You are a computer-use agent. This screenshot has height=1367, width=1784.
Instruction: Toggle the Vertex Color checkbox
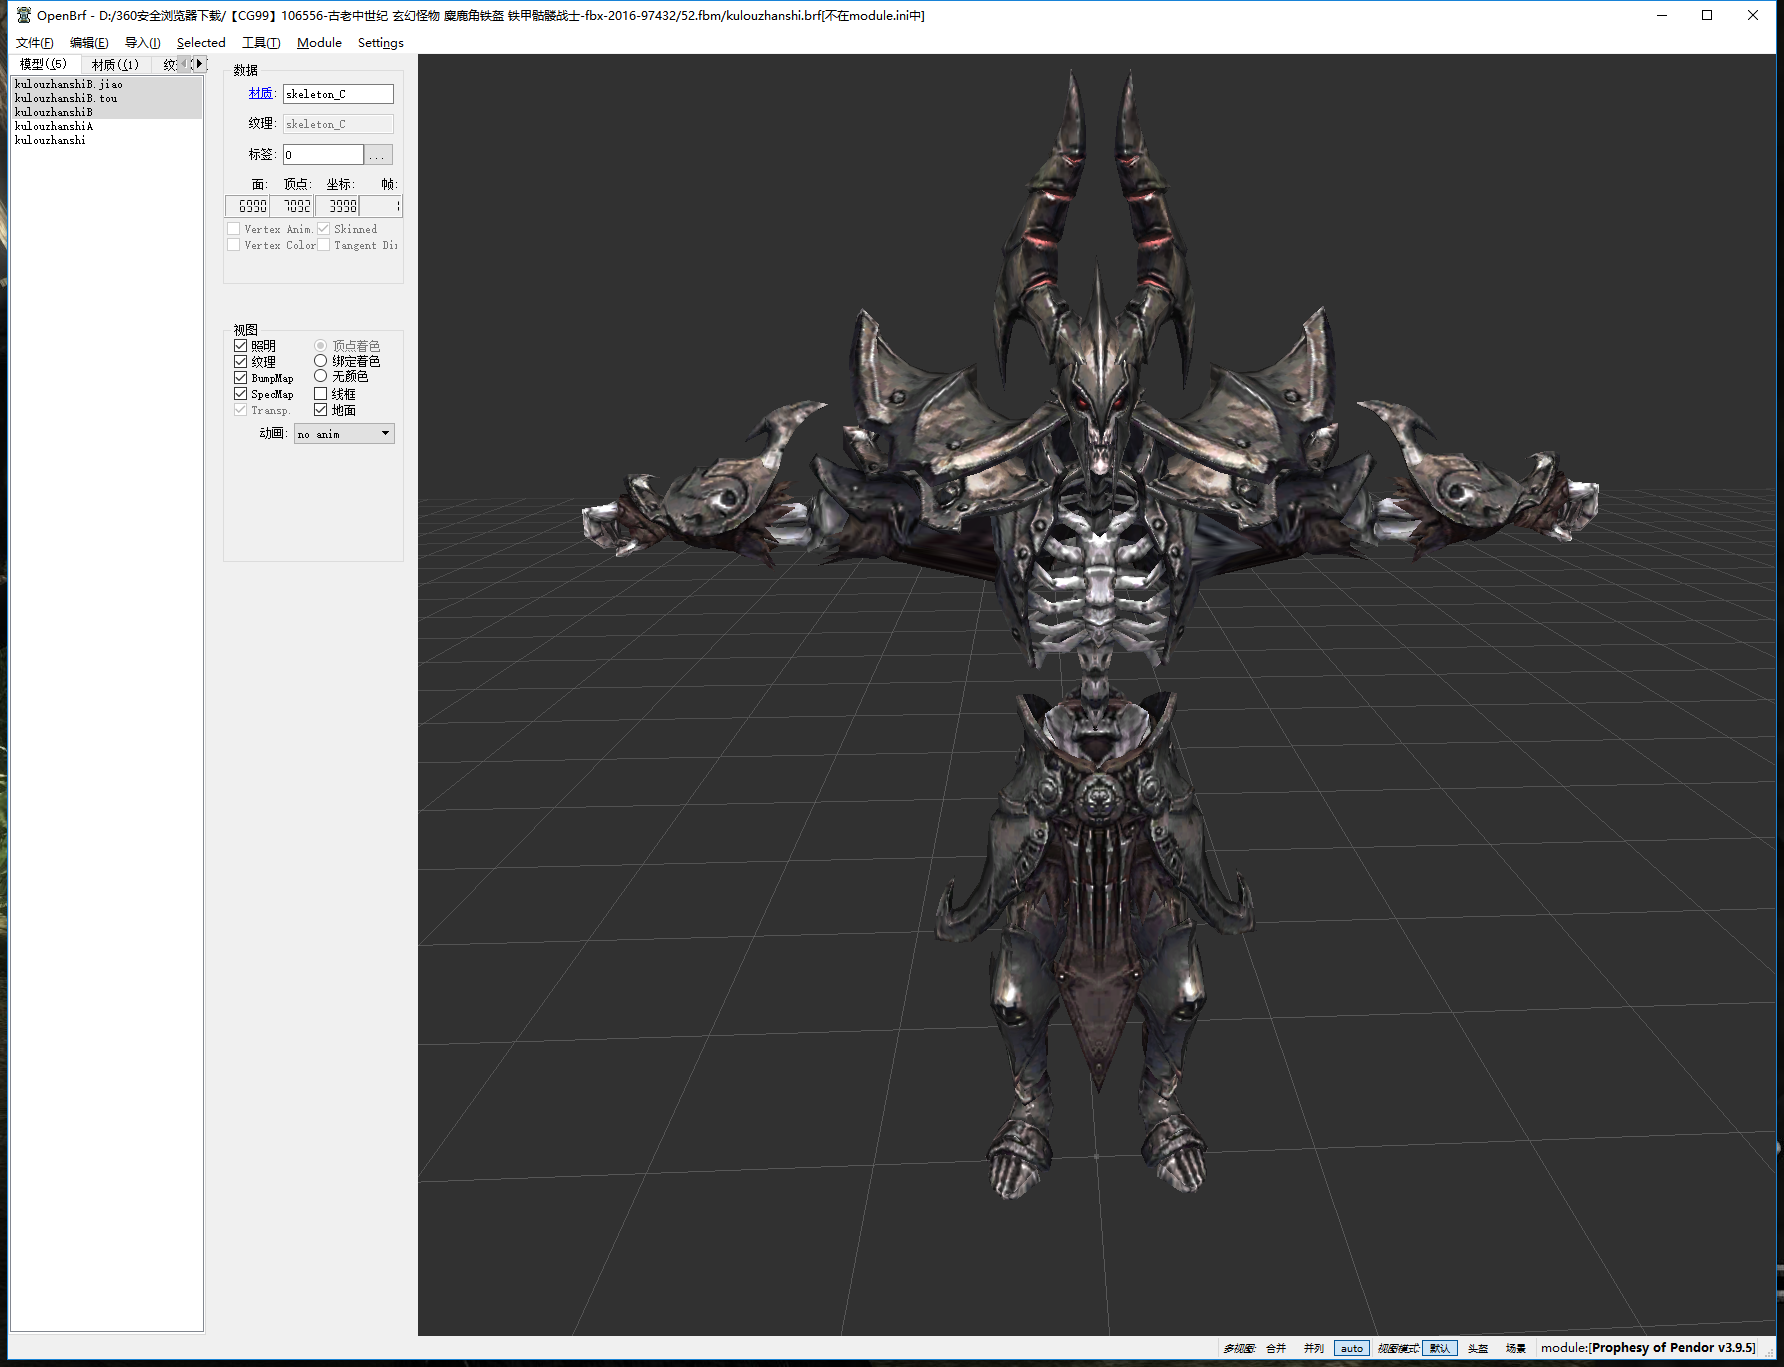click(x=234, y=245)
